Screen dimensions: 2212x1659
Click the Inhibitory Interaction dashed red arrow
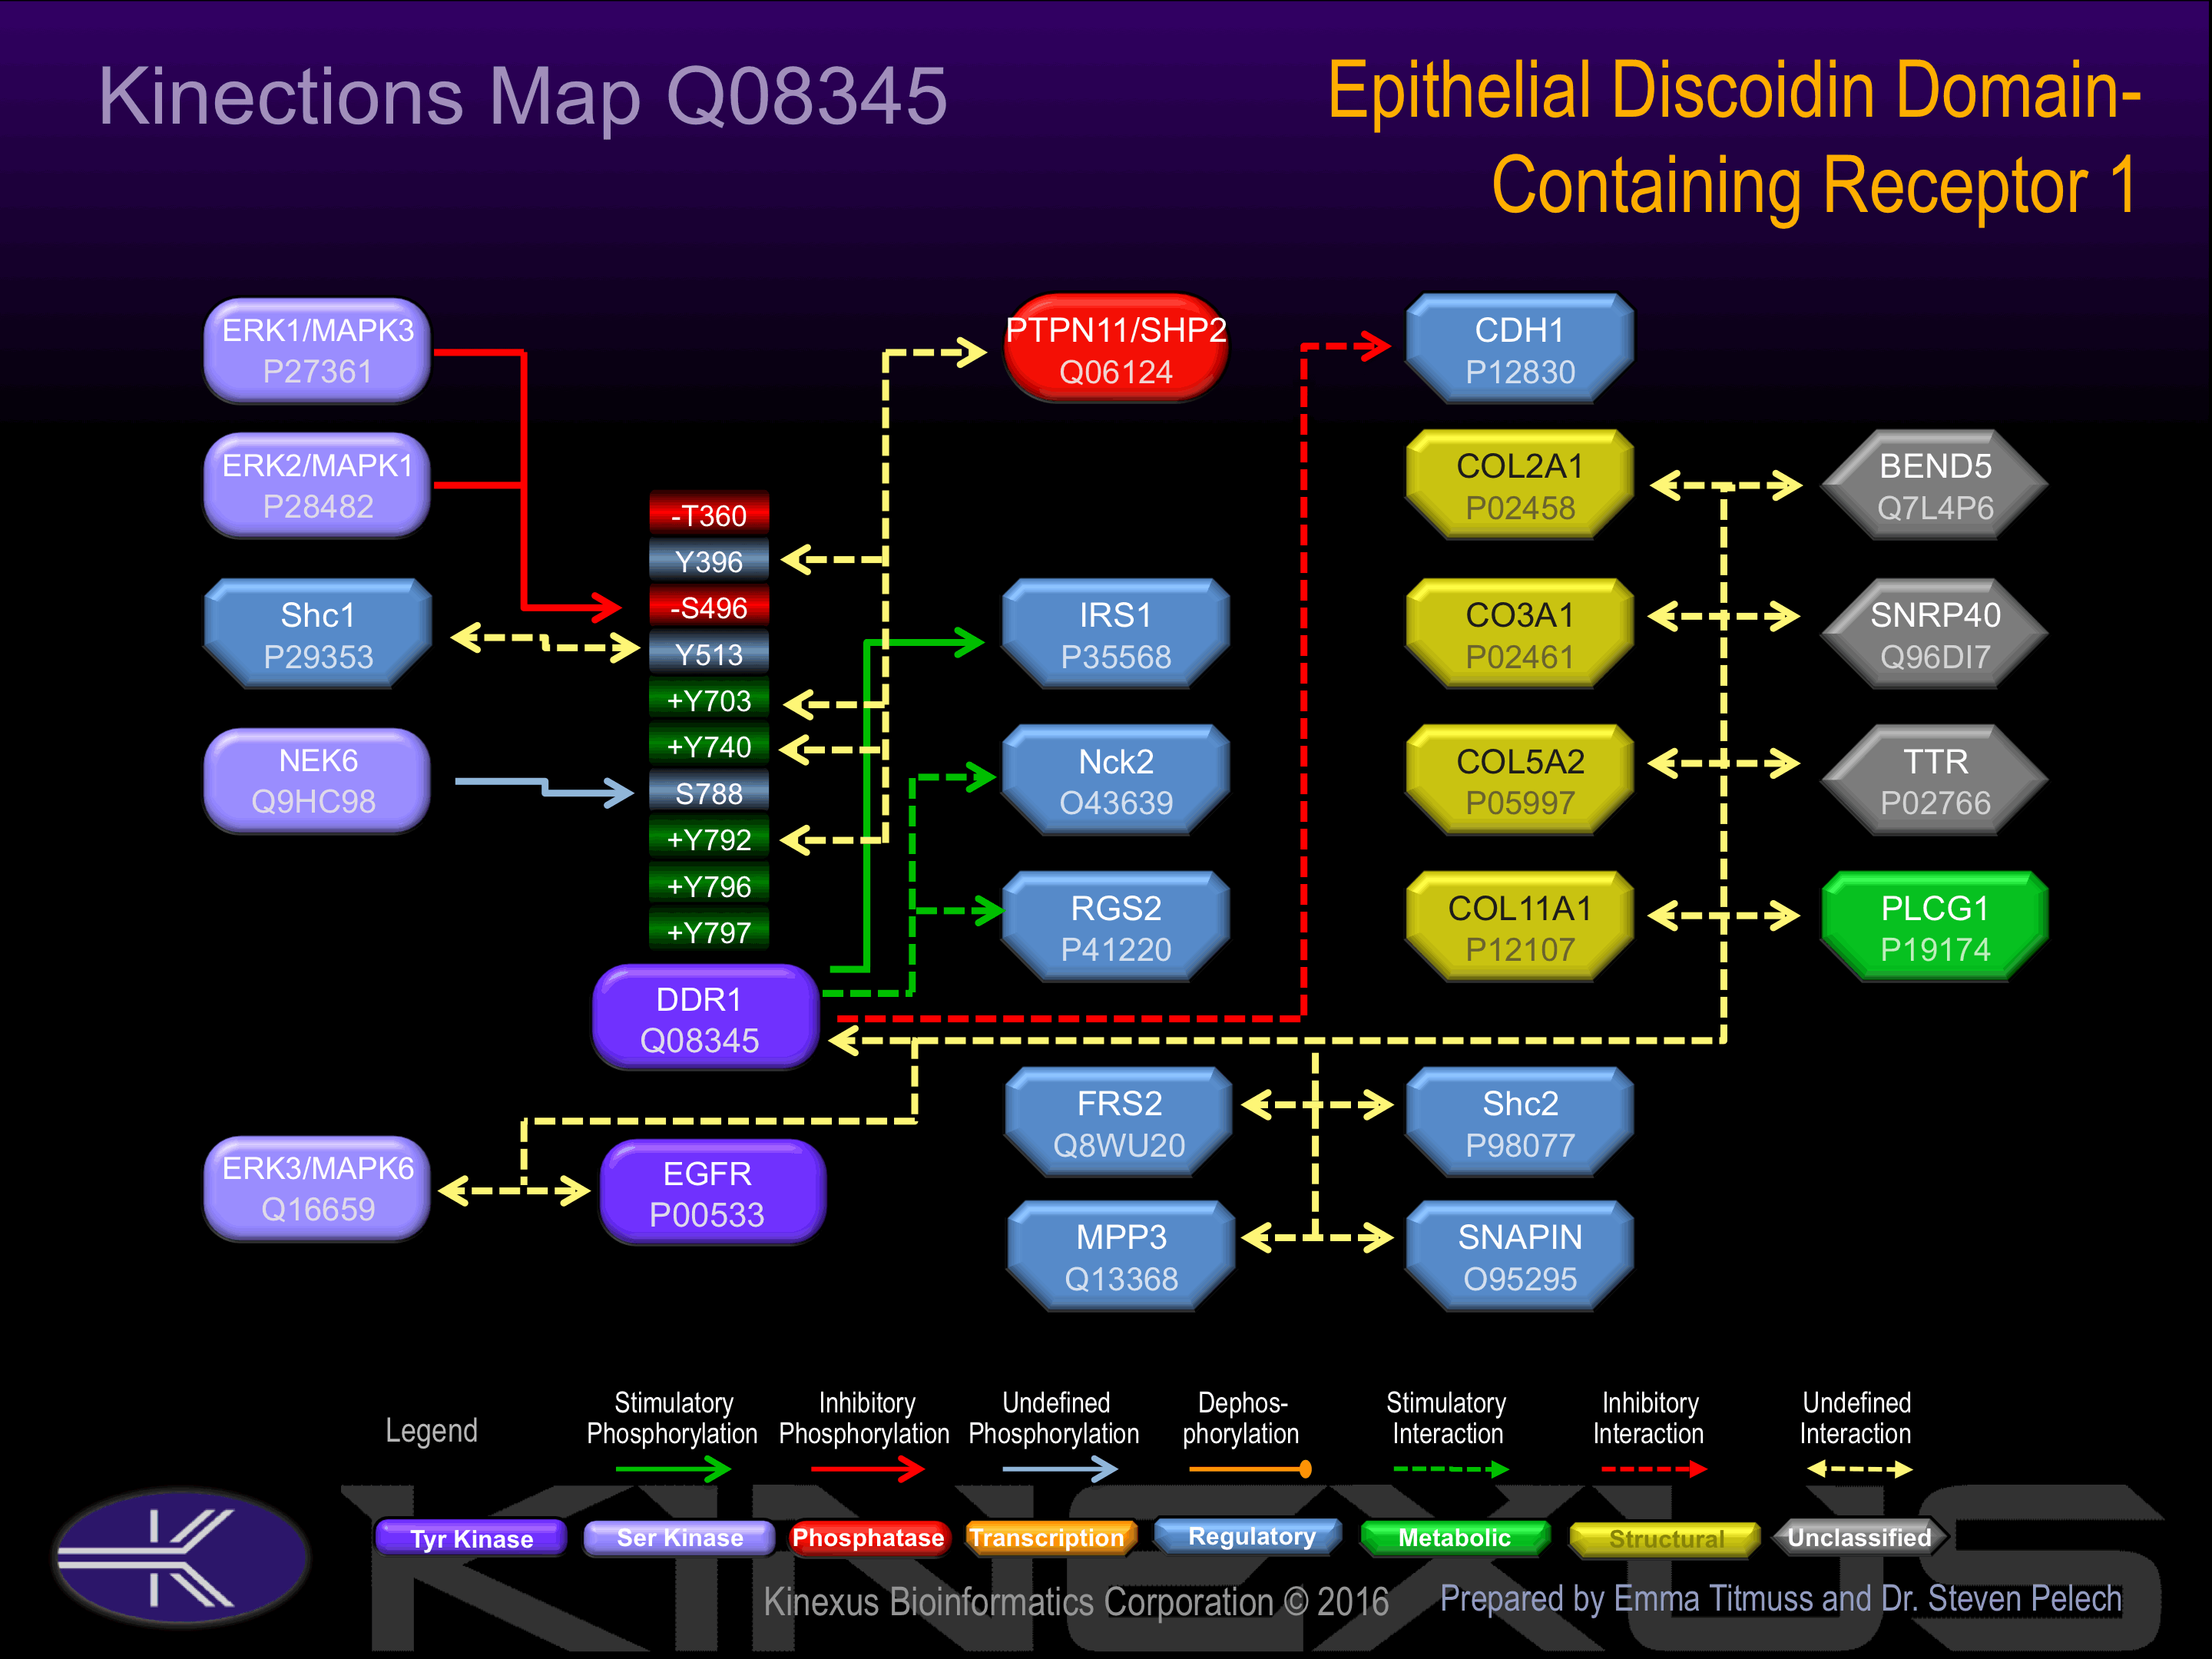pos(1654,1469)
